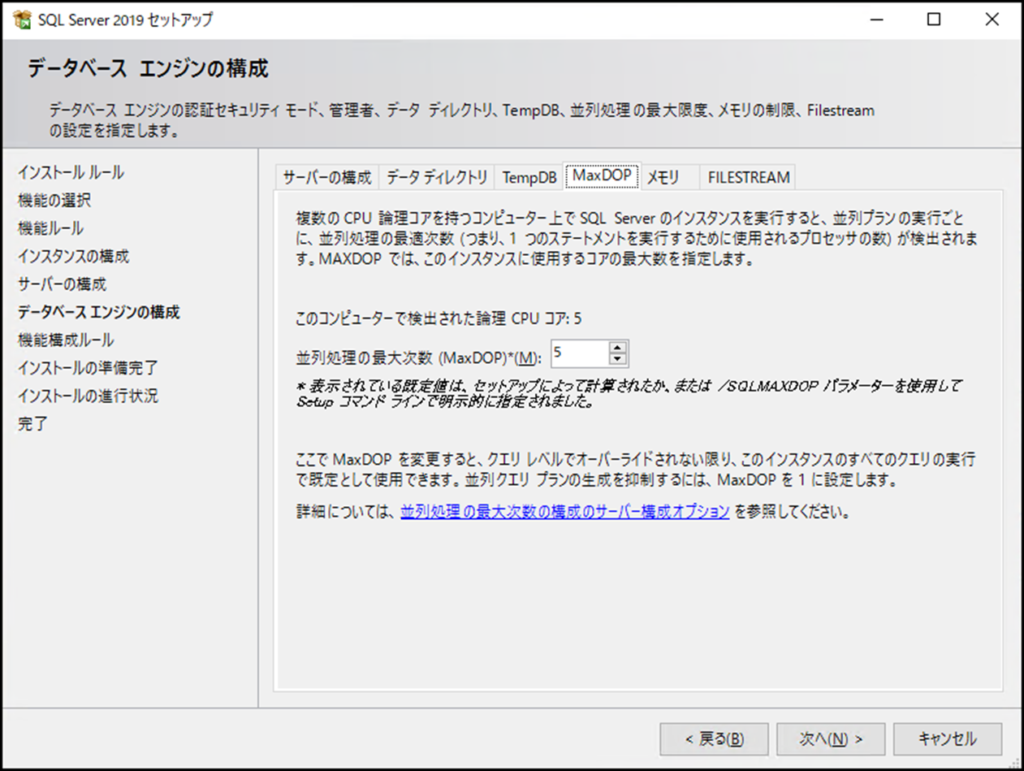This screenshot has width=1024, height=771.
Task: Click the 並列処理の最大次数 (MaxDOP) label
Action: pyautogui.click(x=419, y=358)
